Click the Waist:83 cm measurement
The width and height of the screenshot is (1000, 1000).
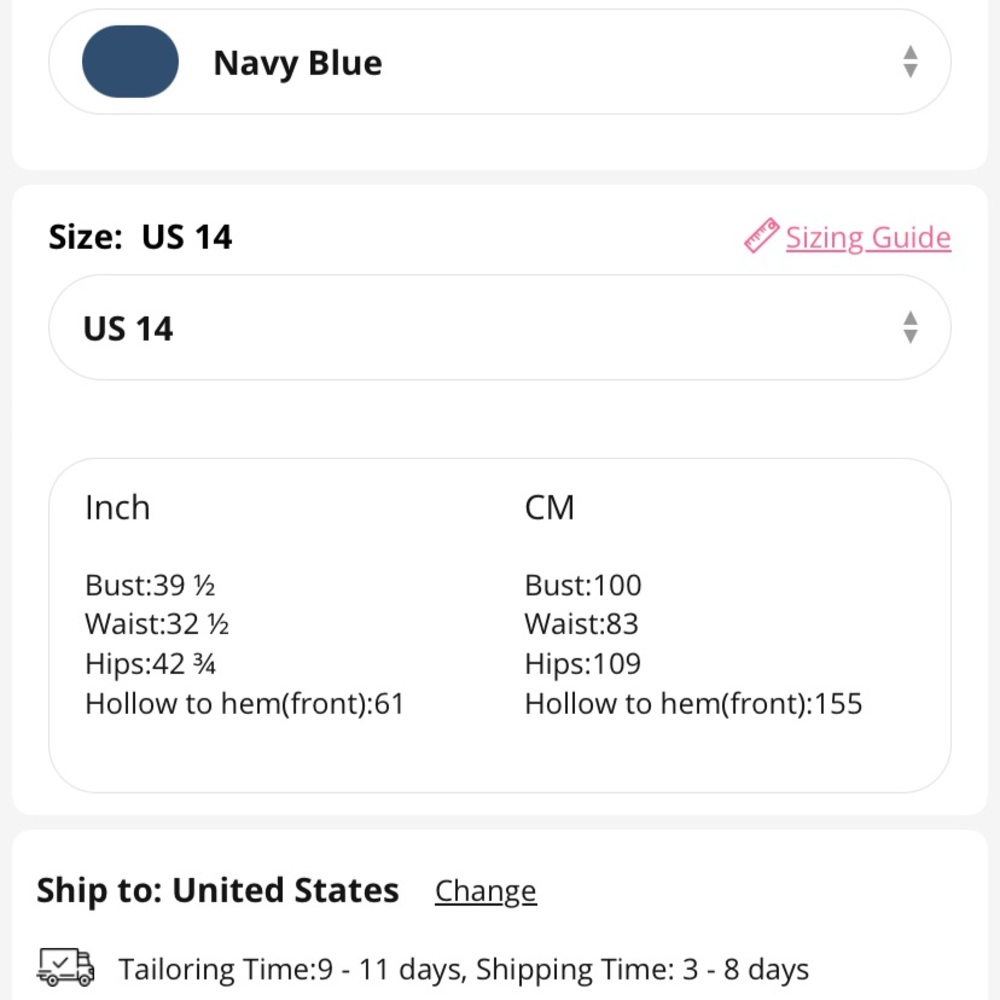tap(581, 624)
